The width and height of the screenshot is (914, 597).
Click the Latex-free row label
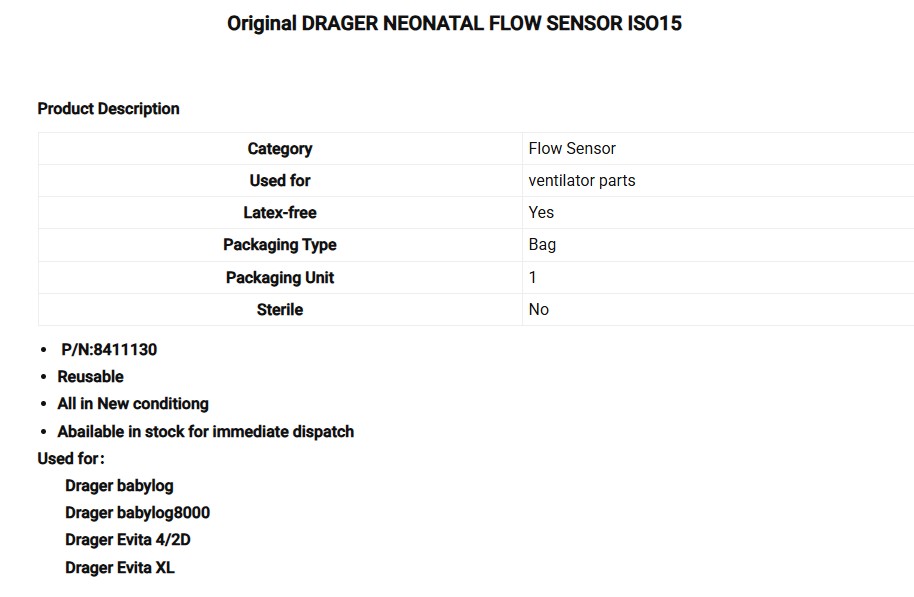pos(280,213)
